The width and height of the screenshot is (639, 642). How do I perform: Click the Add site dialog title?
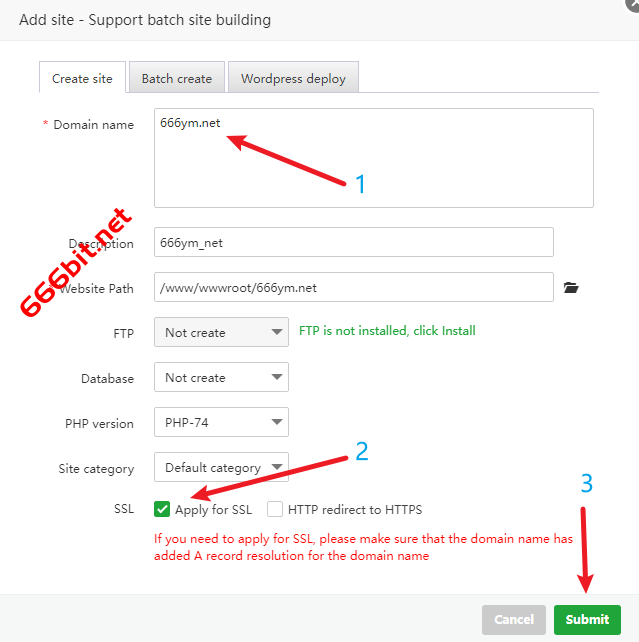pyautogui.click(x=145, y=20)
